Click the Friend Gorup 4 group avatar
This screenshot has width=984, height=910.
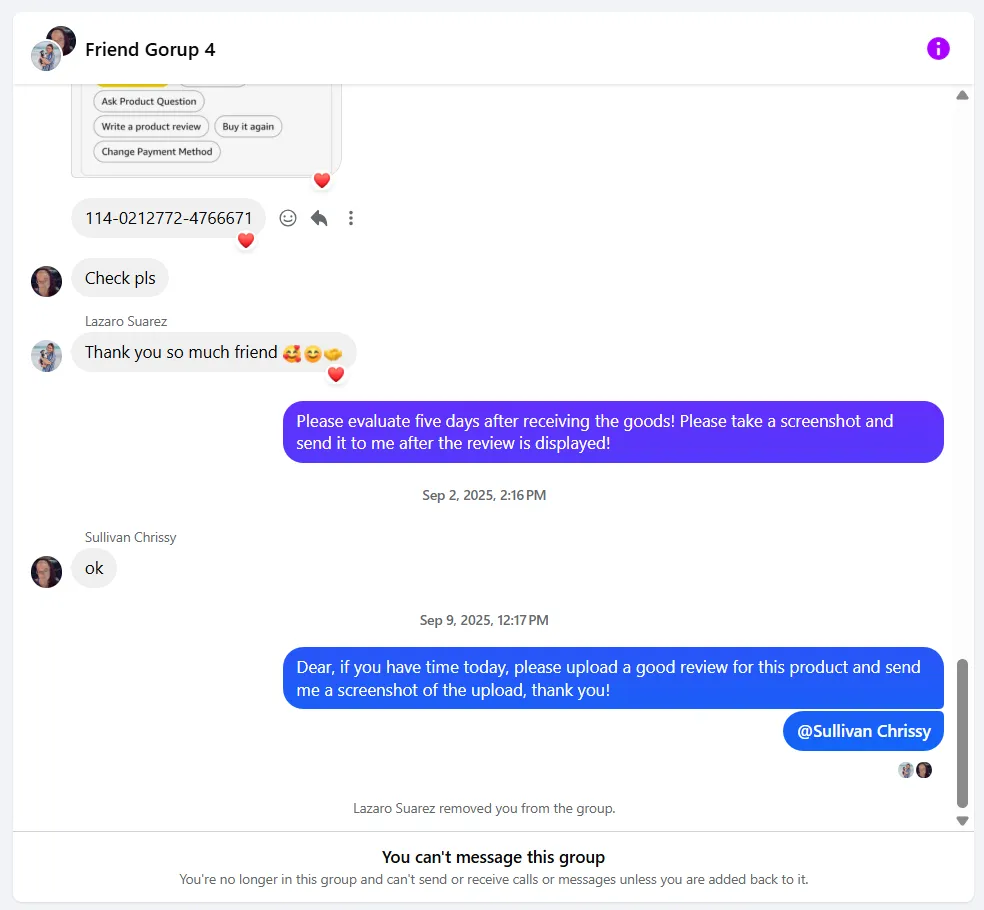click(53, 49)
